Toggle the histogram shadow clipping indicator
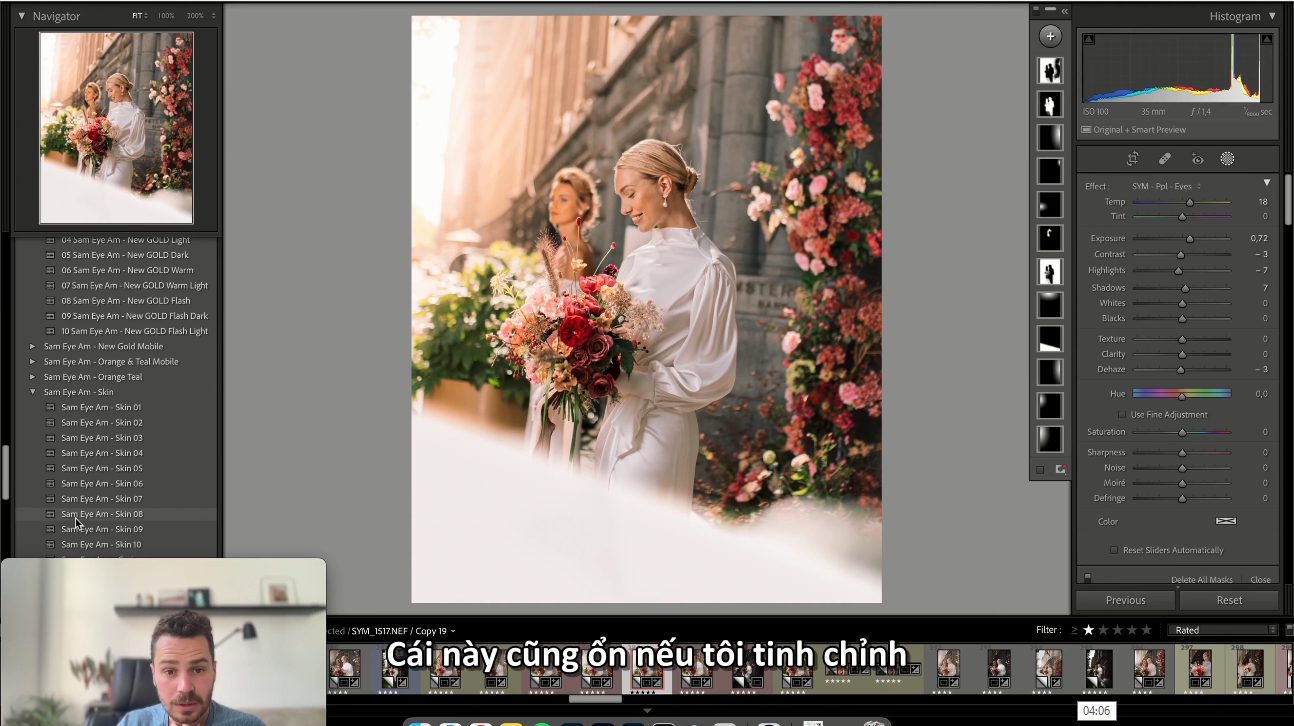Viewport: 1294px width, 726px height. 1089,39
